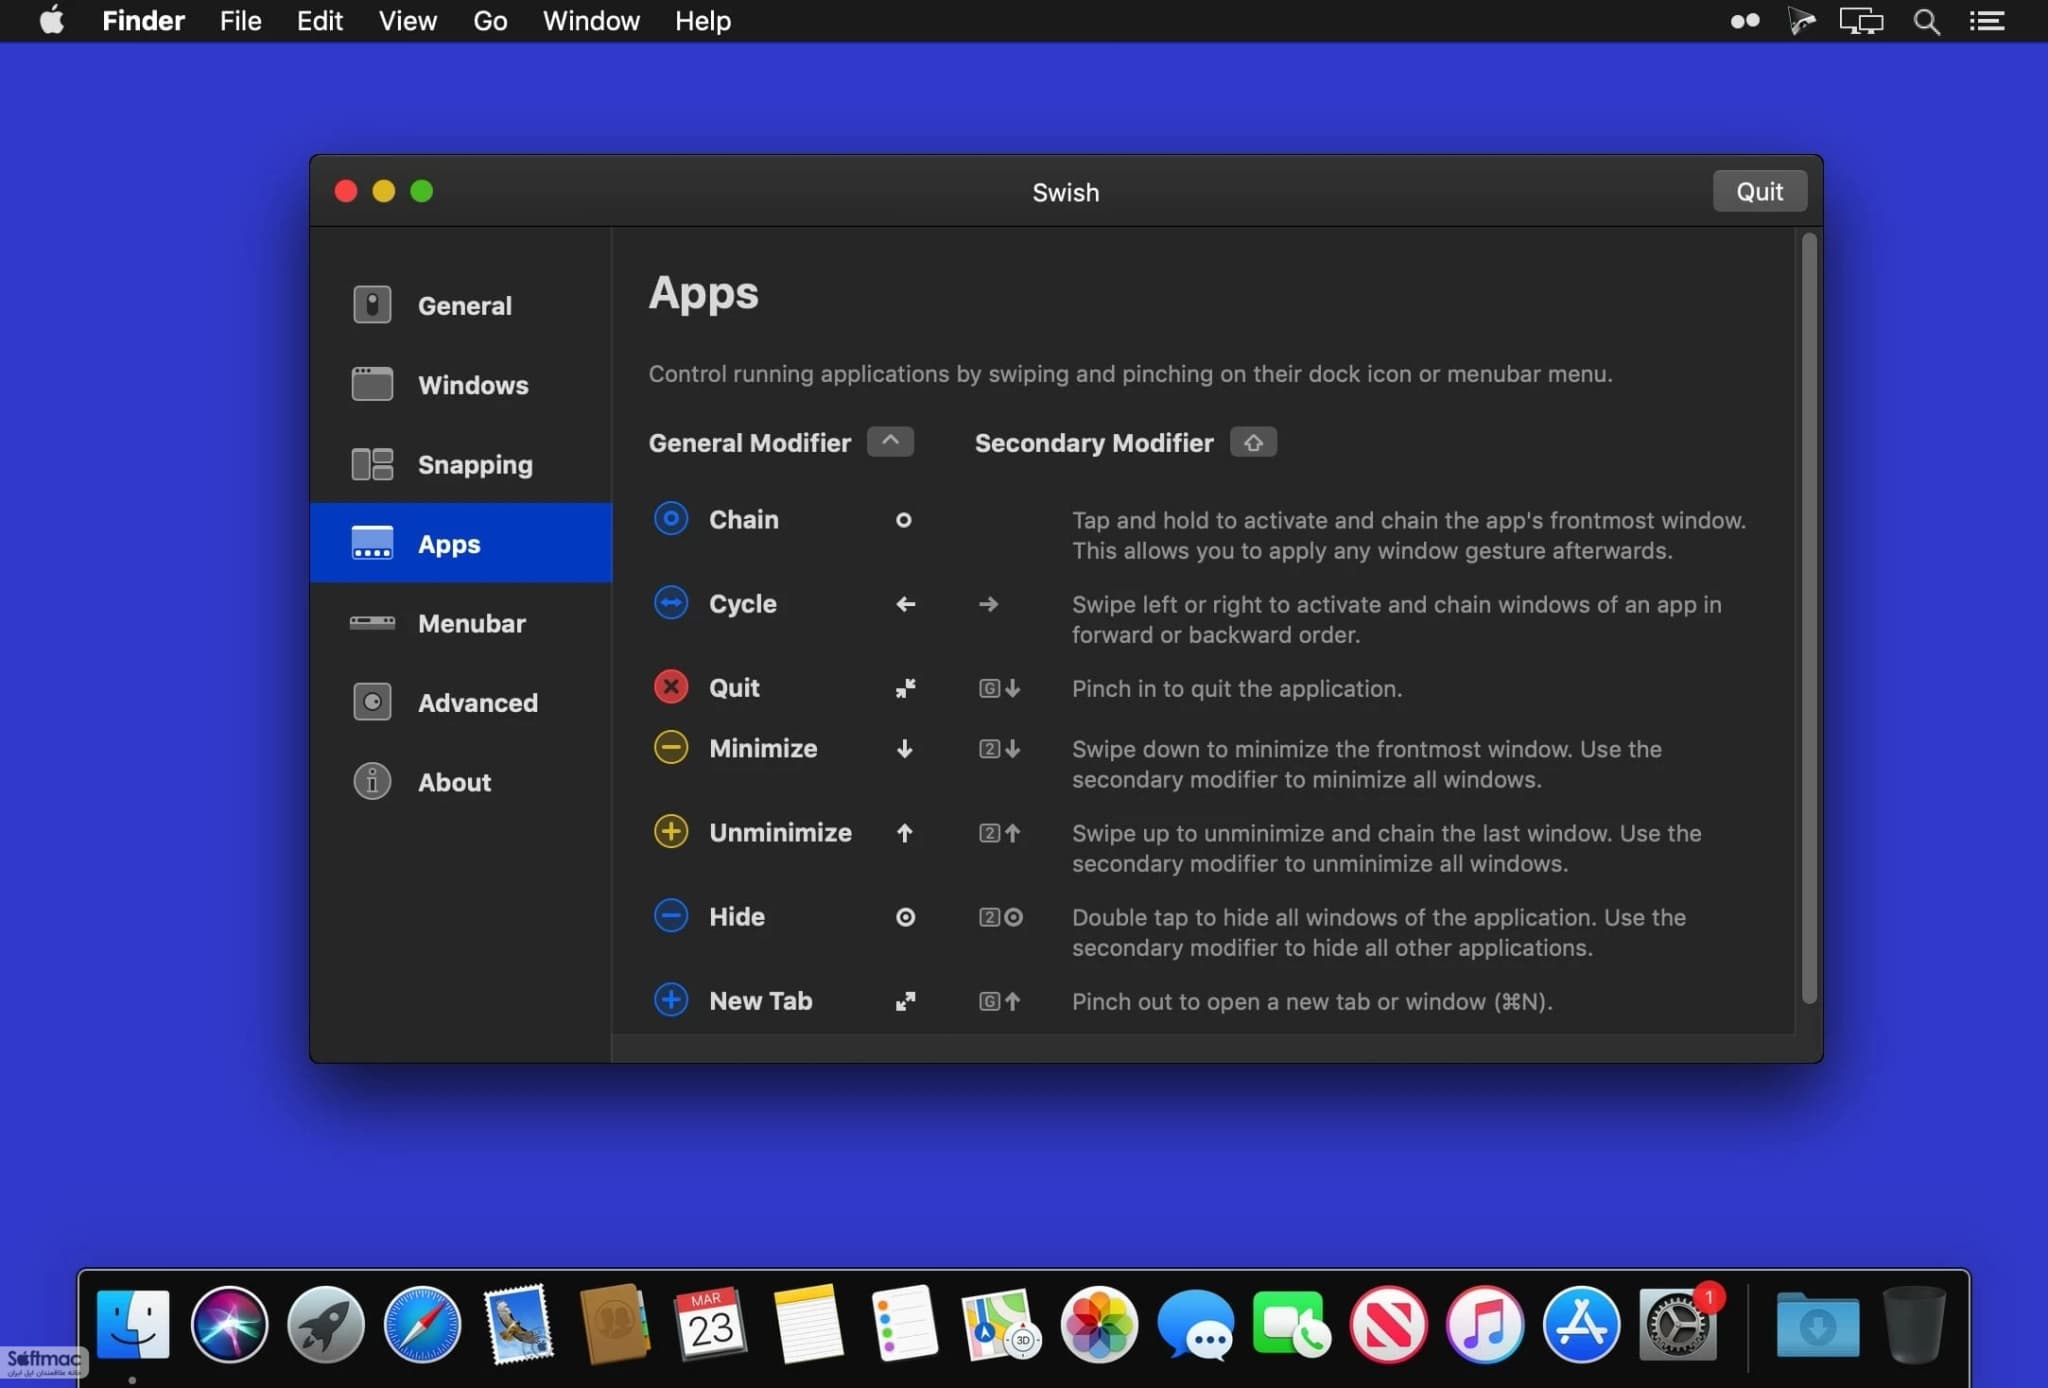Click the yellow Unminimize plus icon

point(671,832)
